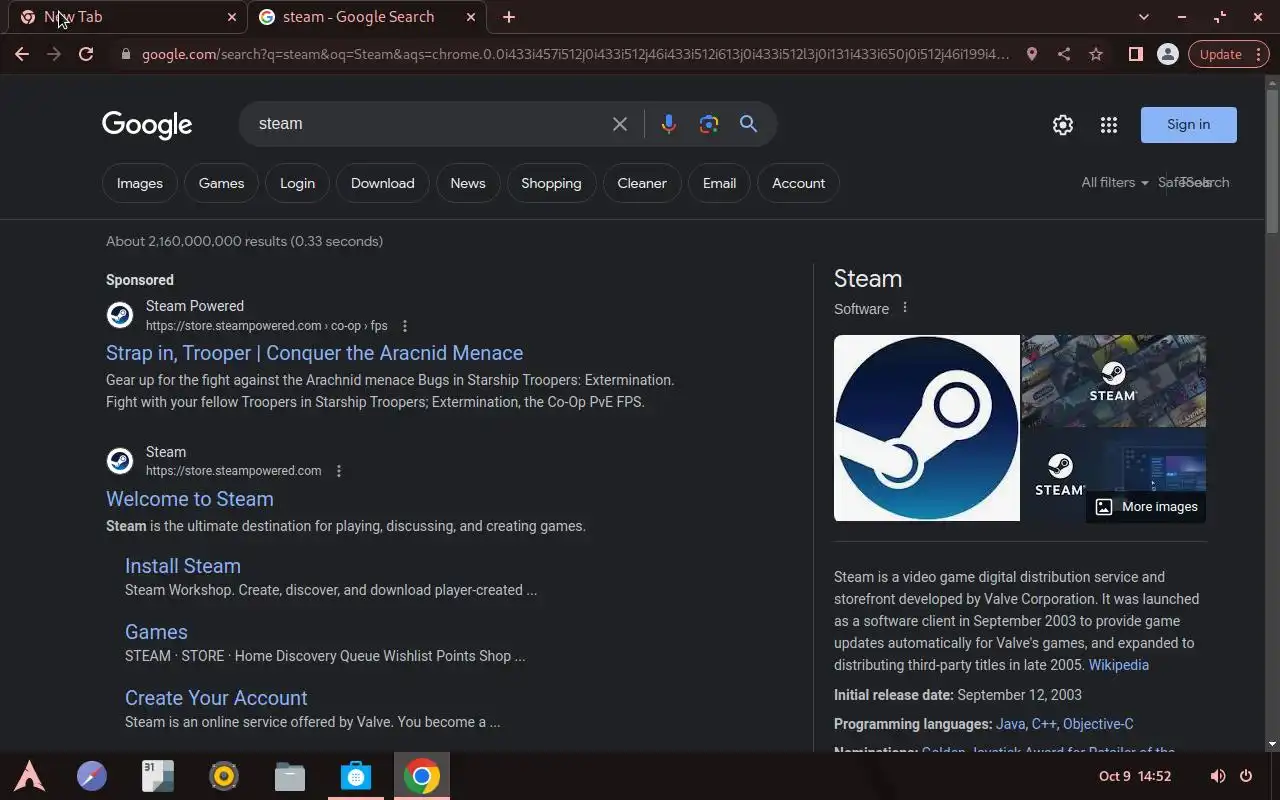Open the Google apps grid
Viewport: 1280px width, 800px height.
(x=1108, y=125)
